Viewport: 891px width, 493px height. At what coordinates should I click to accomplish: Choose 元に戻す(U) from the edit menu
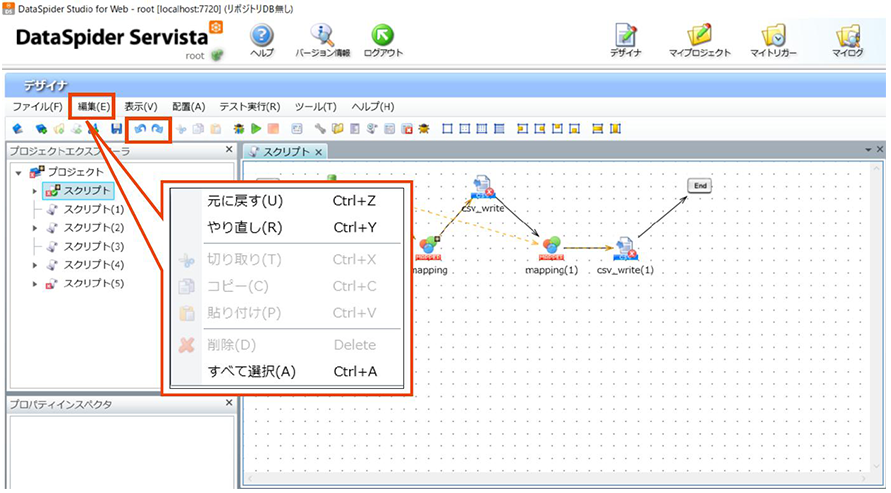pyautogui.click(x=245, y=201)
